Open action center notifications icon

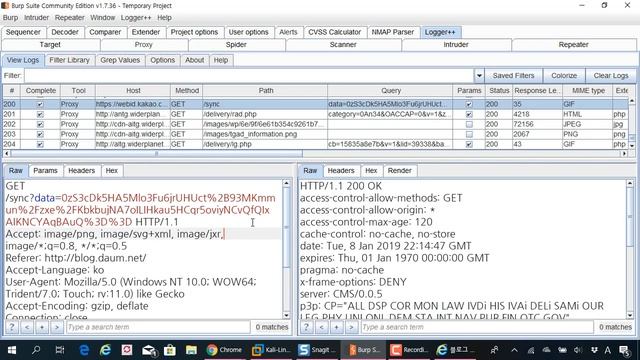pyautogui.click(x=624, y=350)
